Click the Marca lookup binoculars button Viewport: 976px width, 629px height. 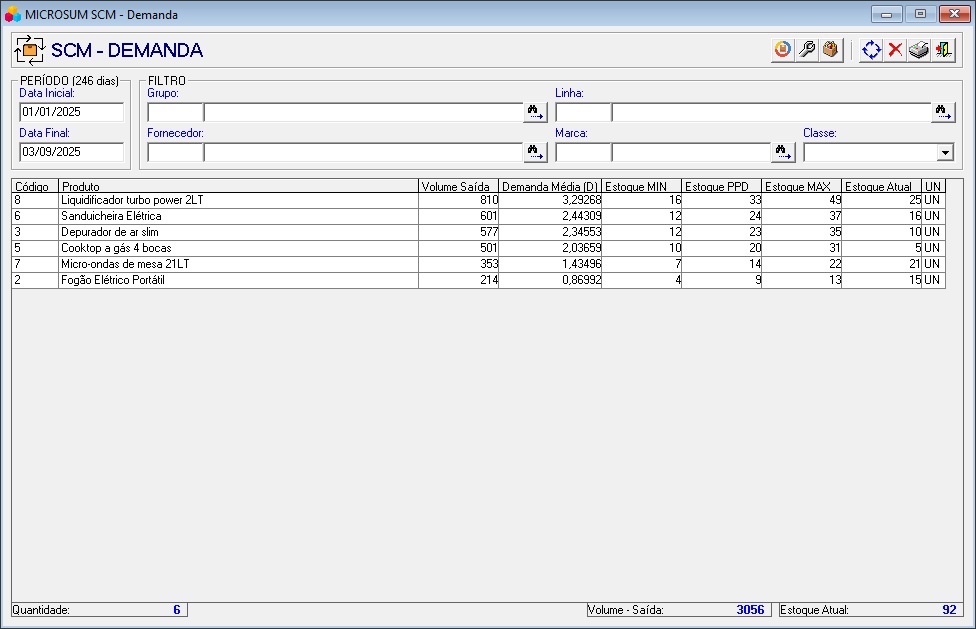(x=783, y=152)
